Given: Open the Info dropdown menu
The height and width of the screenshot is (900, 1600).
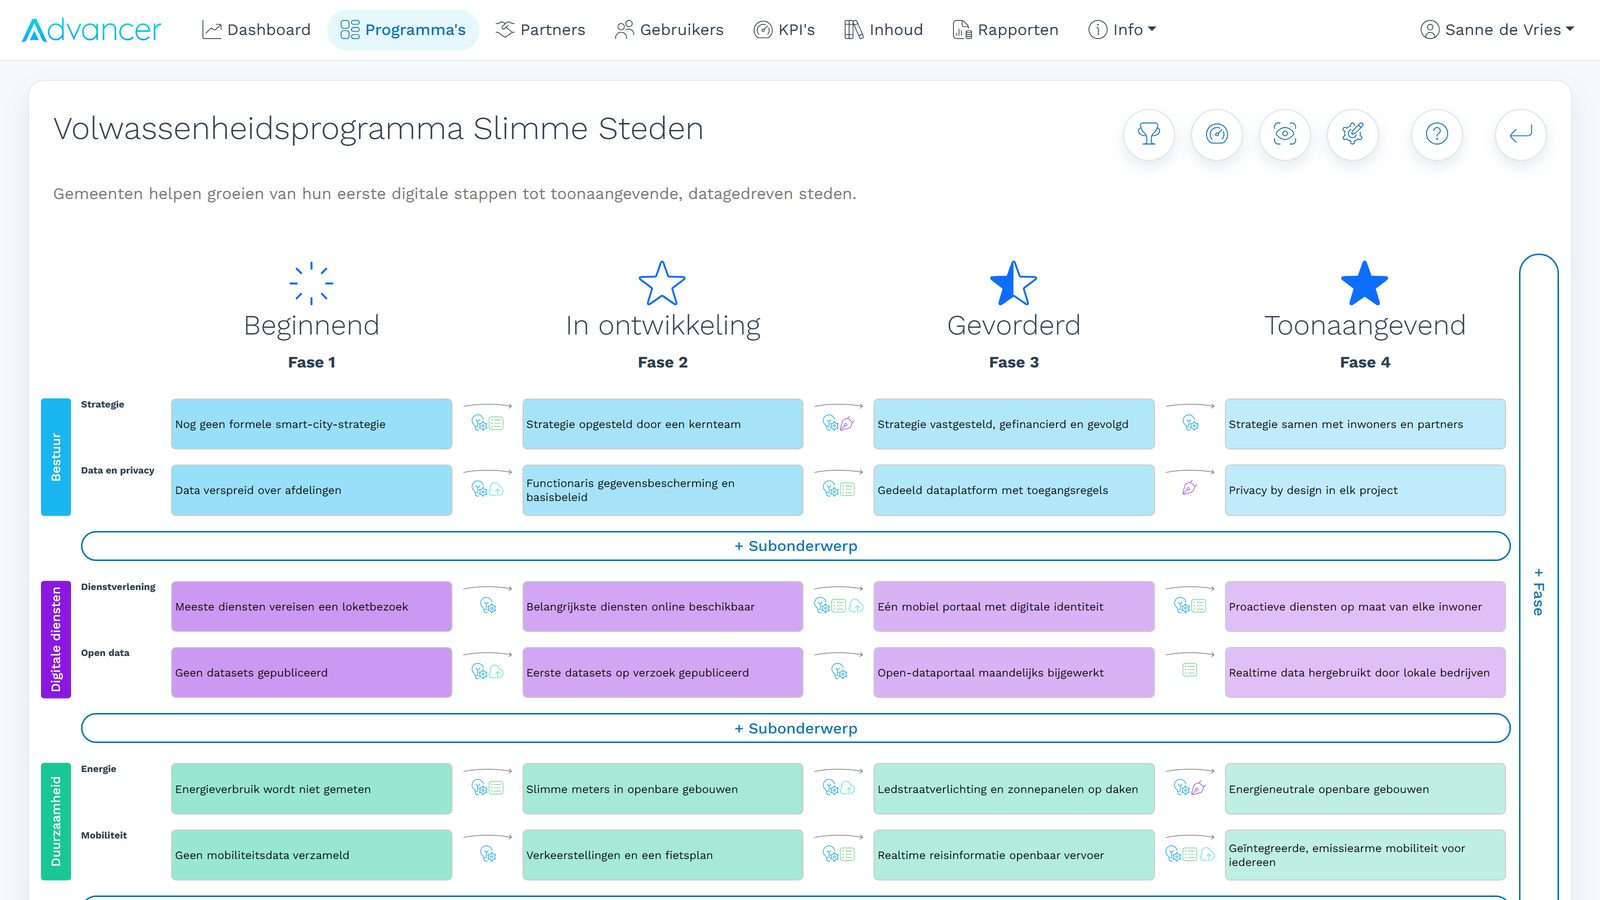Looking at the screenshot, I should (1122, 30).
